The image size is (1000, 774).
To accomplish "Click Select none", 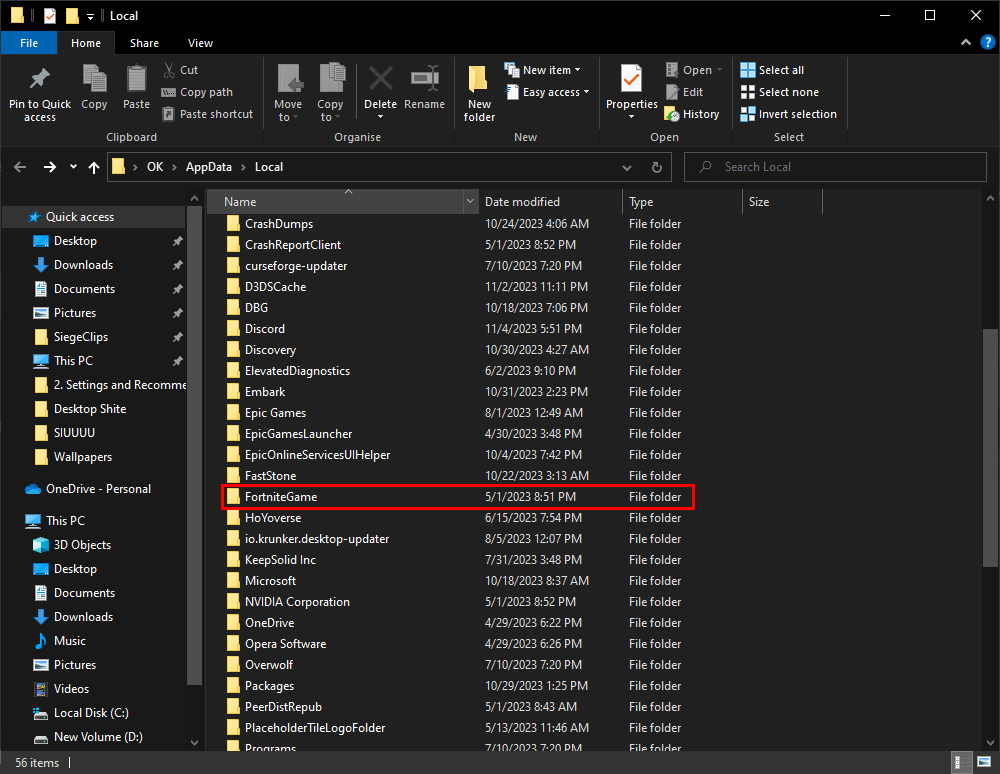I will click(x=780, y=92).
